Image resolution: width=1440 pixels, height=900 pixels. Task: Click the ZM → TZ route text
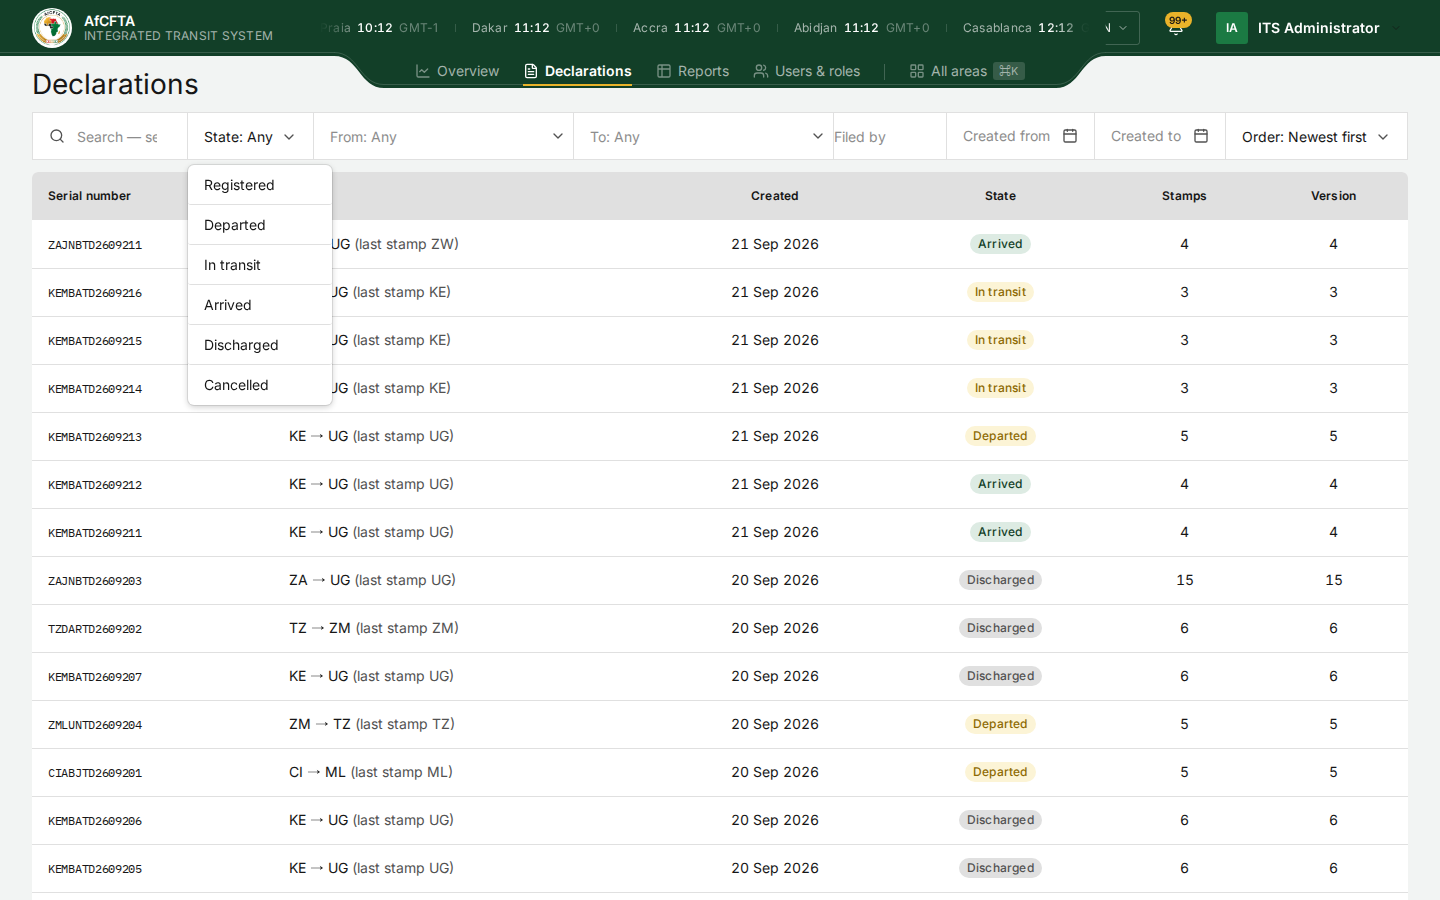tap(320, 724)
